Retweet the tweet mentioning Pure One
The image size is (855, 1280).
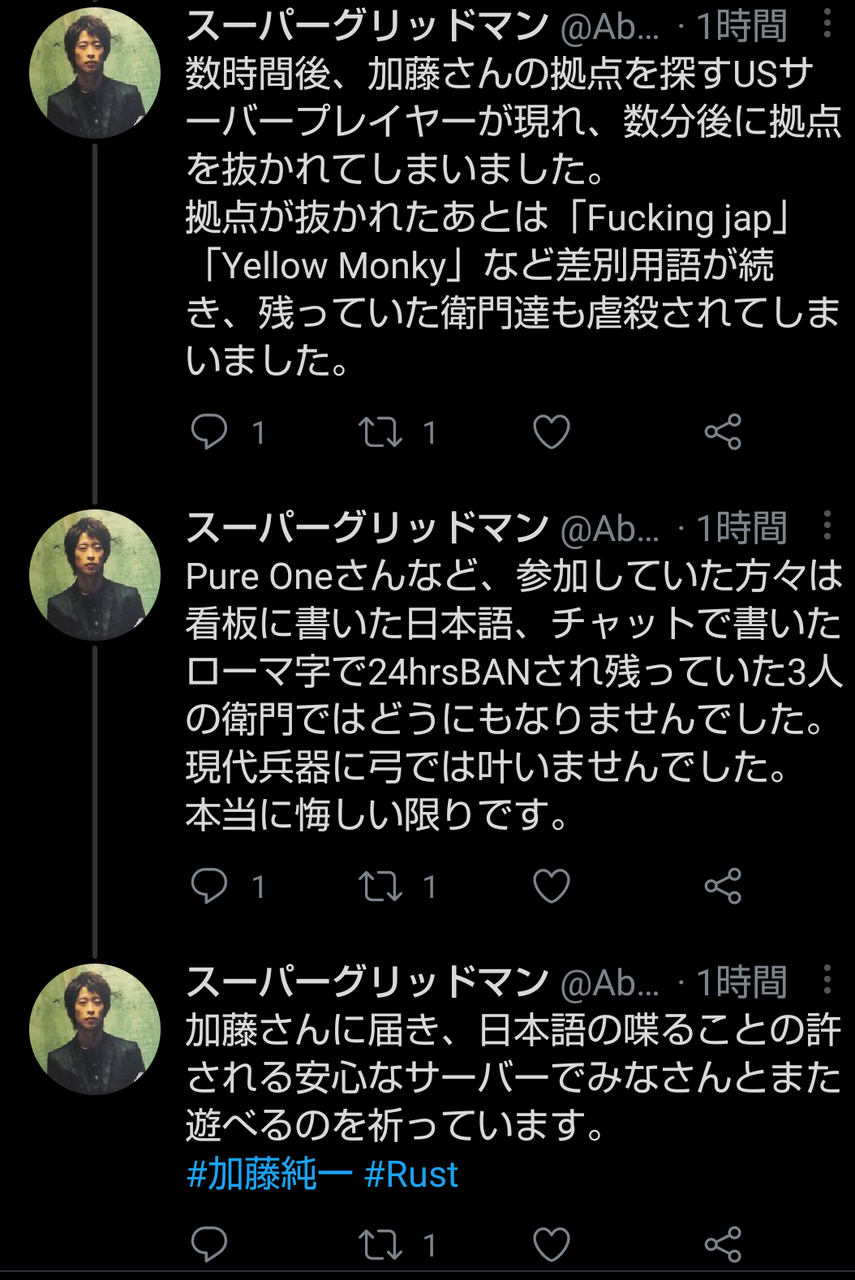[x=380, y=886]
